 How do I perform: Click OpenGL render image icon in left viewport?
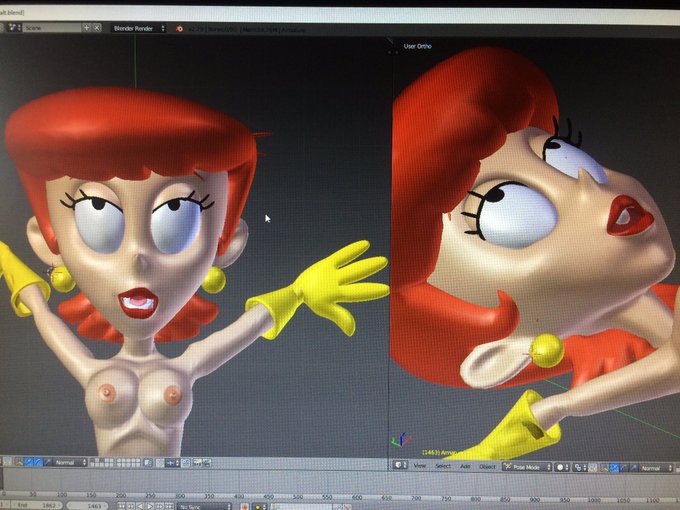pos(197,463)
